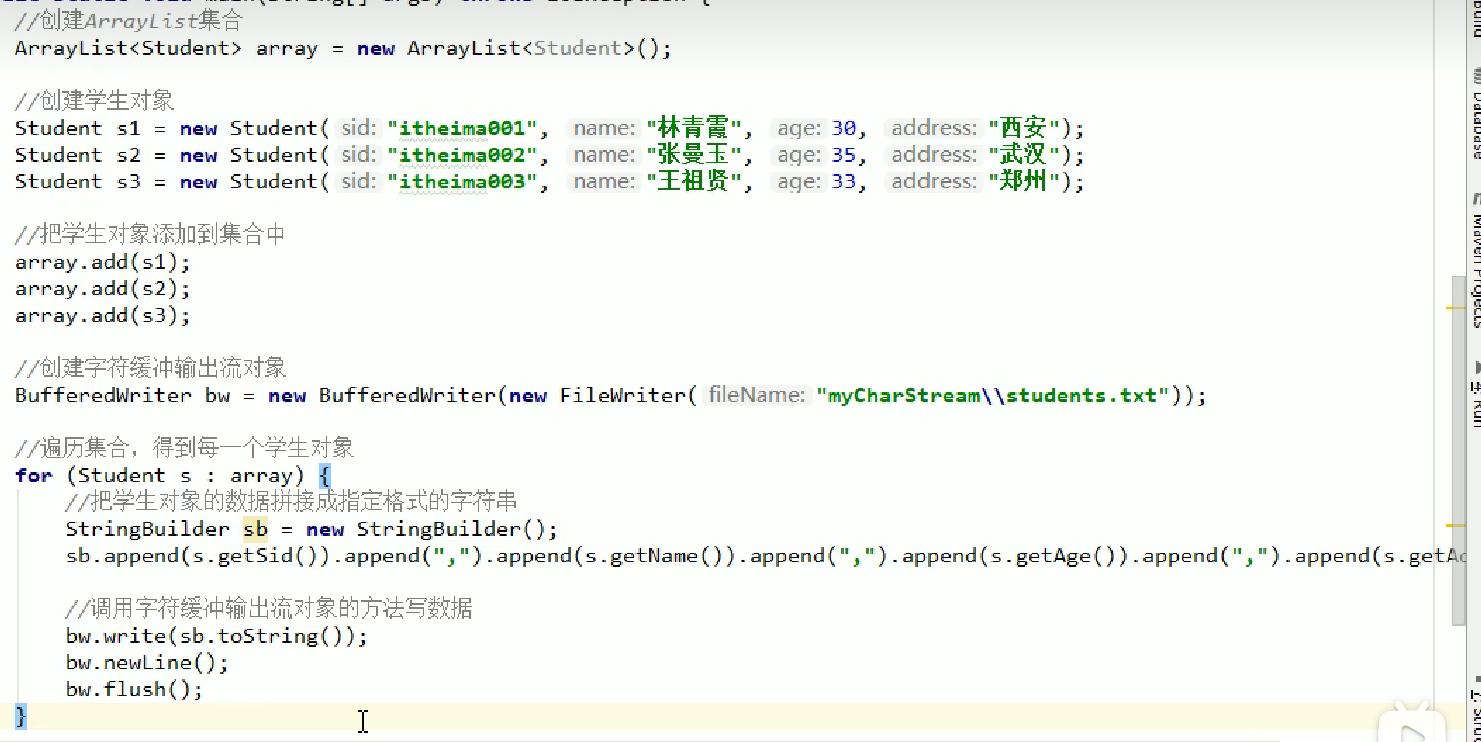
Task: Click the comment 创建学生对象
Action: tap(95, 101)
